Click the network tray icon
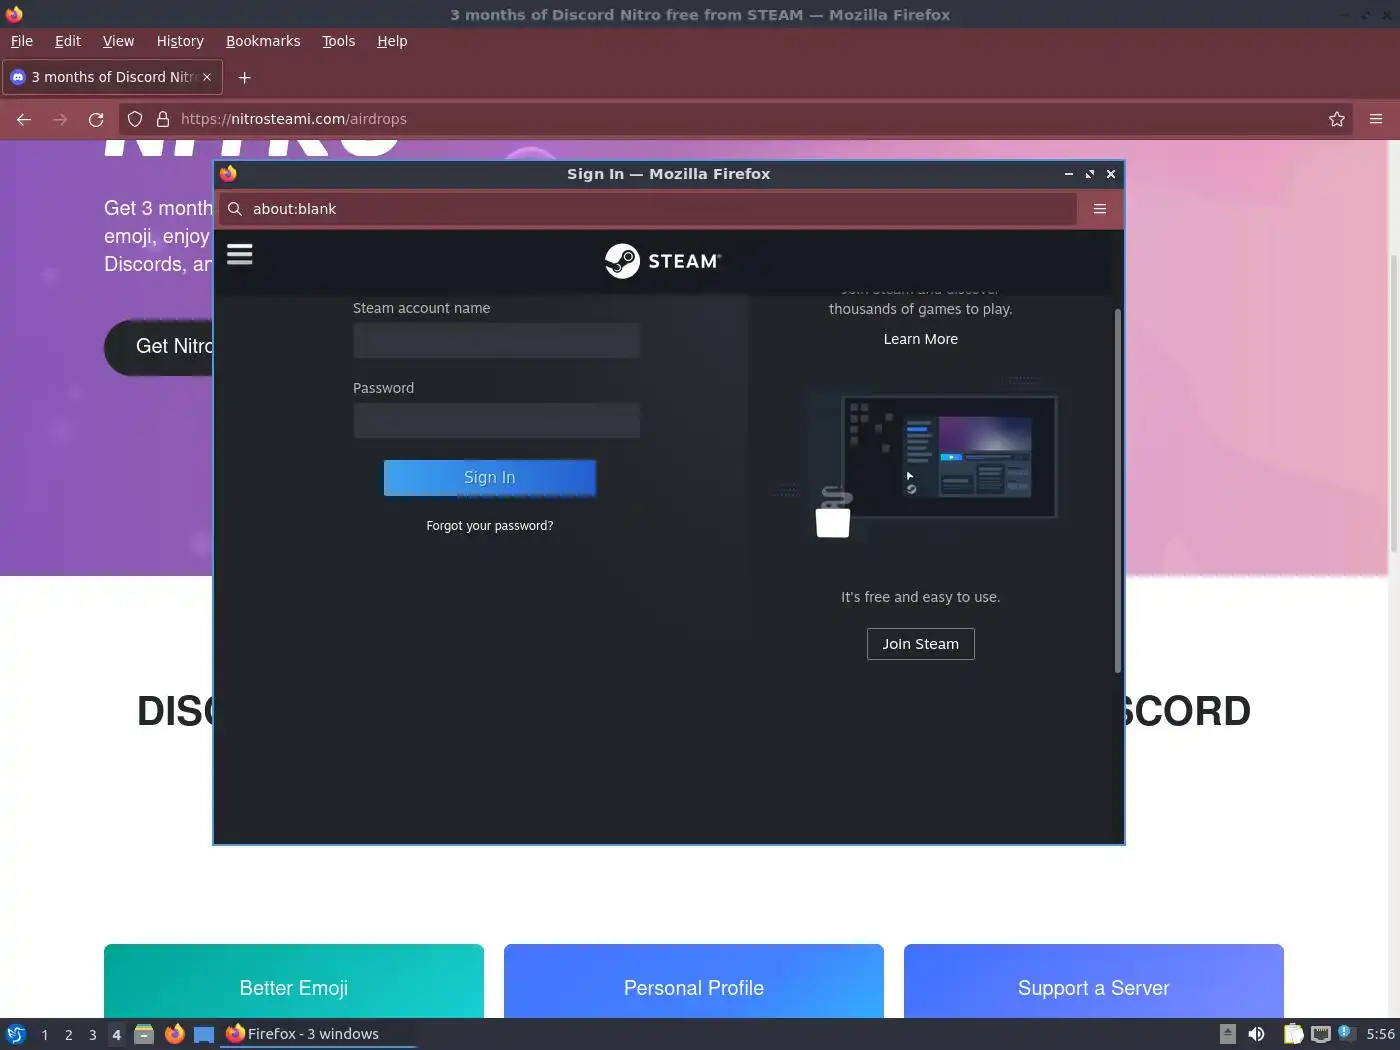The height and width of the screenshot is (1050, 1400). click(1321, 1034)
